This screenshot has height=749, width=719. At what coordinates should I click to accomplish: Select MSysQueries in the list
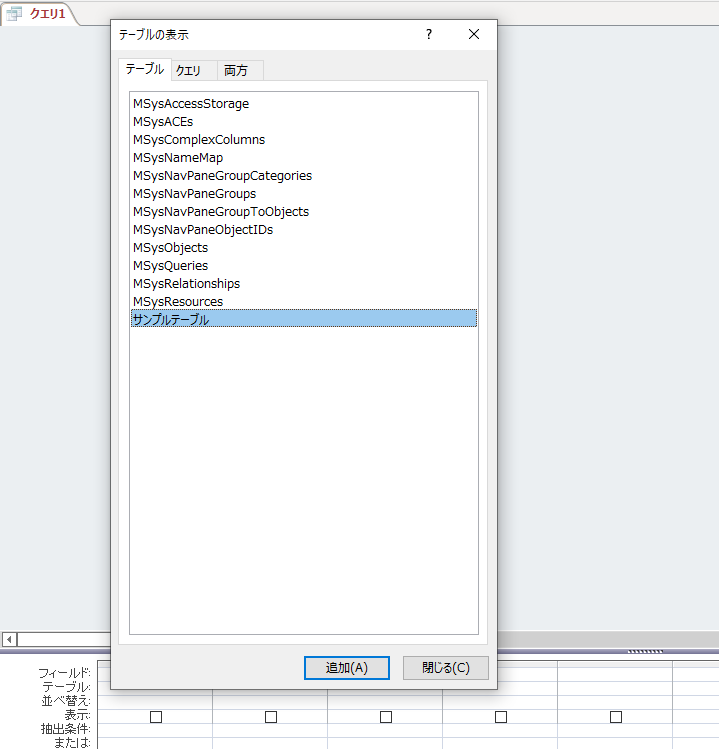(x=304, y=266)
